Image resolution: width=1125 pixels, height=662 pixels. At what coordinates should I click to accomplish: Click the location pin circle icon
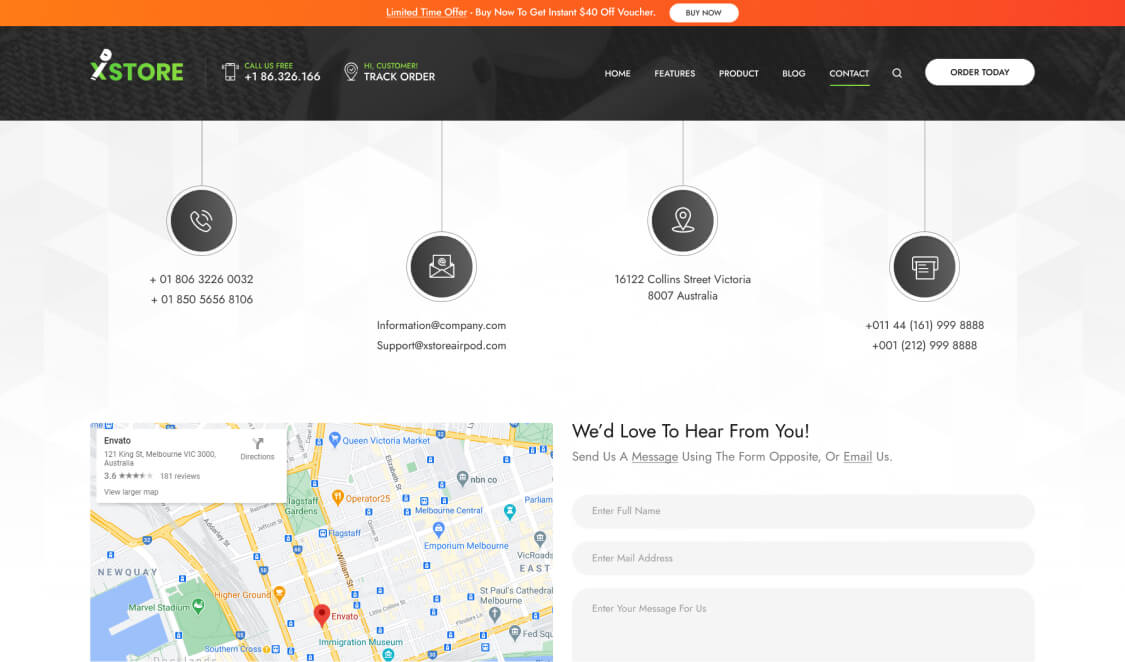(x=683, y=221)
